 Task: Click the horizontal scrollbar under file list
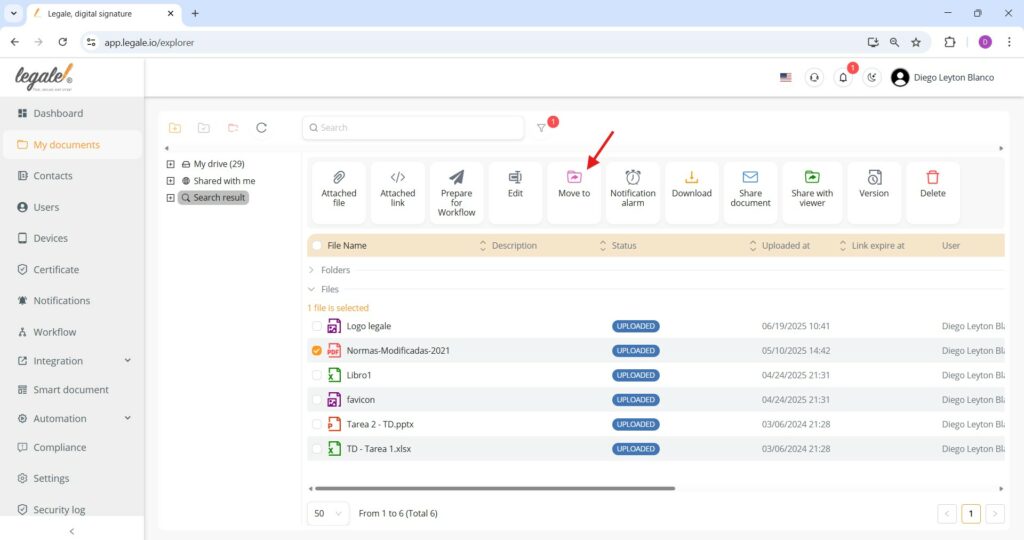[x=495, y=488]
